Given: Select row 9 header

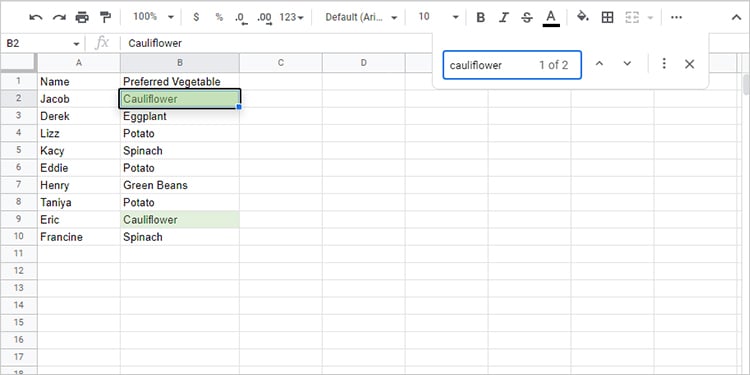Looking at the screenshot, I should 19,220.
